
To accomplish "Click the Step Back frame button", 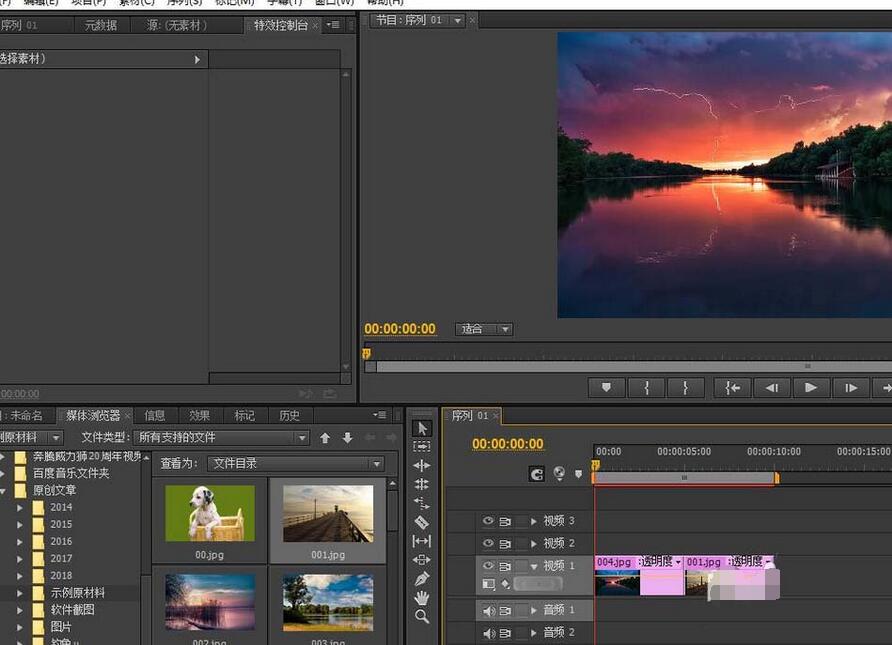I will pyautogui.click(x=773, y=388).
